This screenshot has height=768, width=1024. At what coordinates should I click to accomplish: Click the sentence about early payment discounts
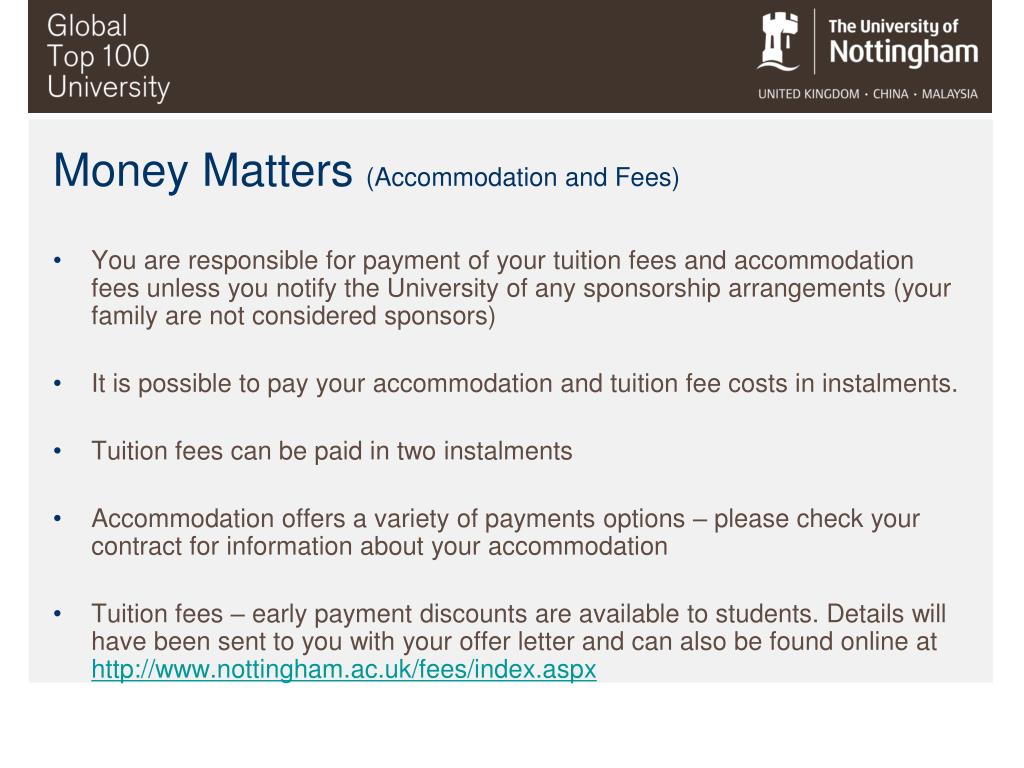(519, 628)
